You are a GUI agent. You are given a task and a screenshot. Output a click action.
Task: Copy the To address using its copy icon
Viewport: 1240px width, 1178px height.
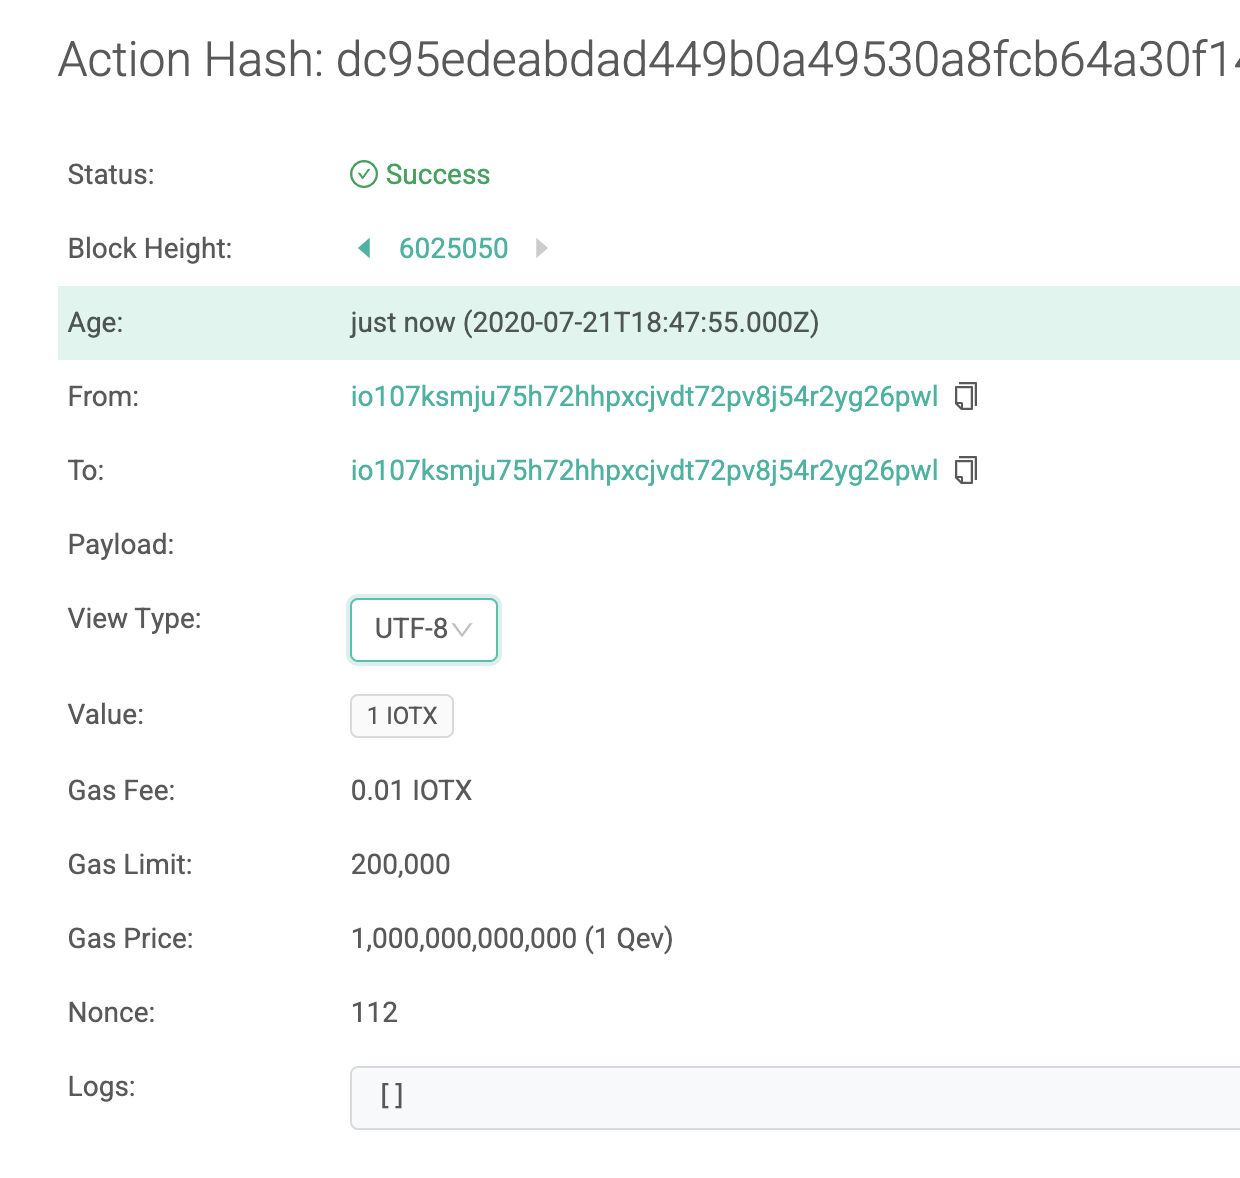click(x=965, y=470)
